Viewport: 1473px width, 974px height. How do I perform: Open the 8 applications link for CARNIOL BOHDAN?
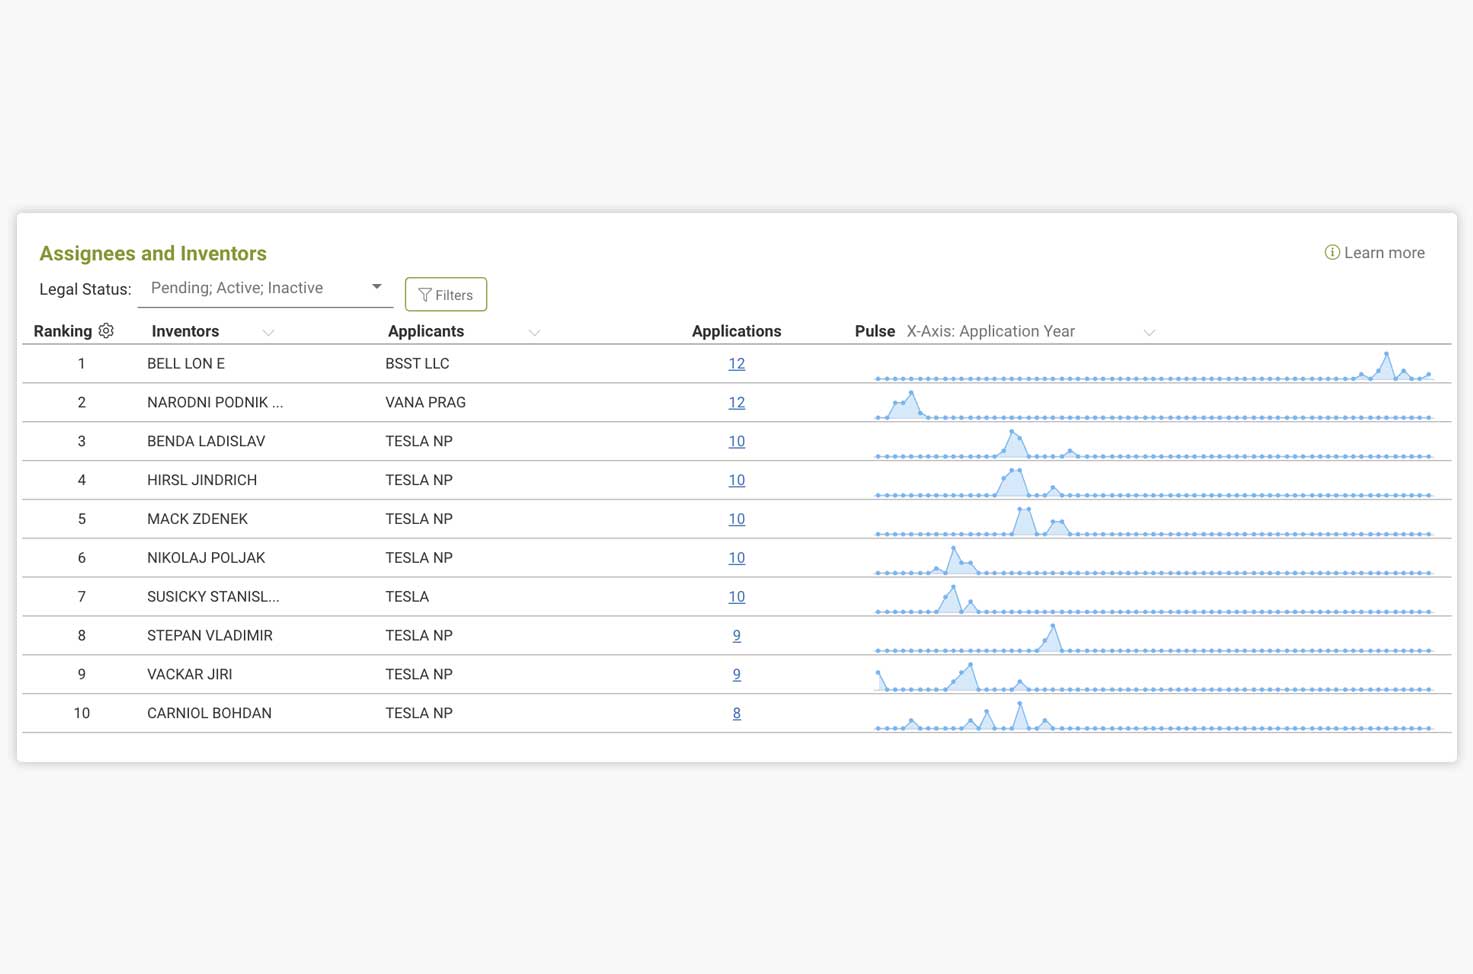(737, 715)
